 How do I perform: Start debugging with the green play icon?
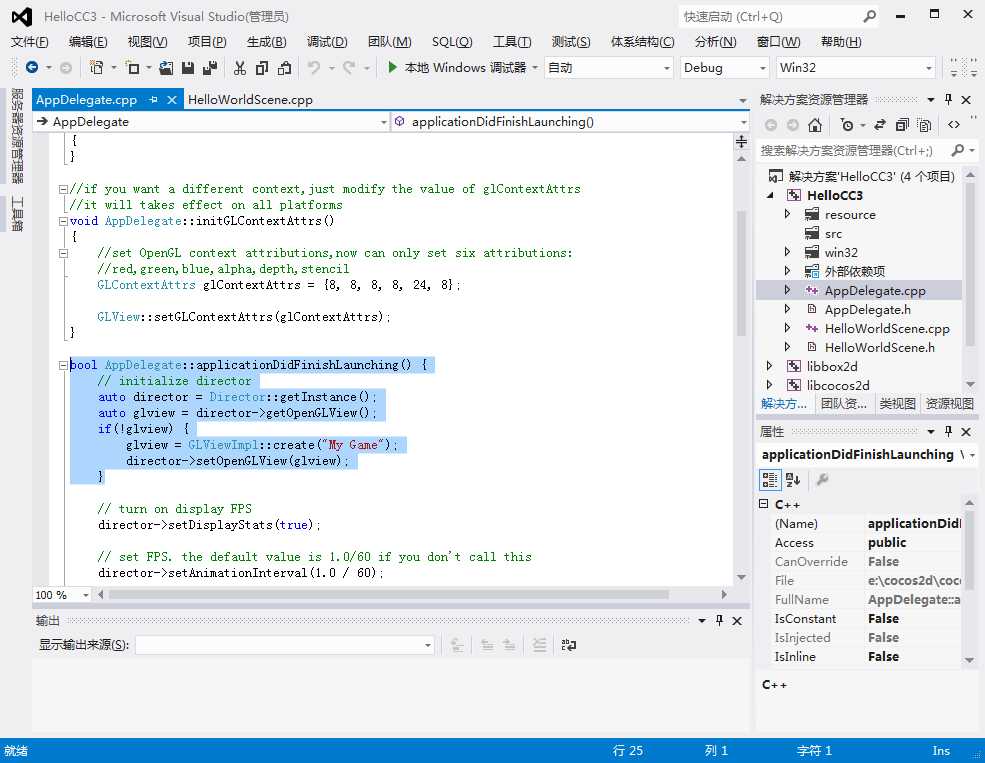tap(392, 67)
